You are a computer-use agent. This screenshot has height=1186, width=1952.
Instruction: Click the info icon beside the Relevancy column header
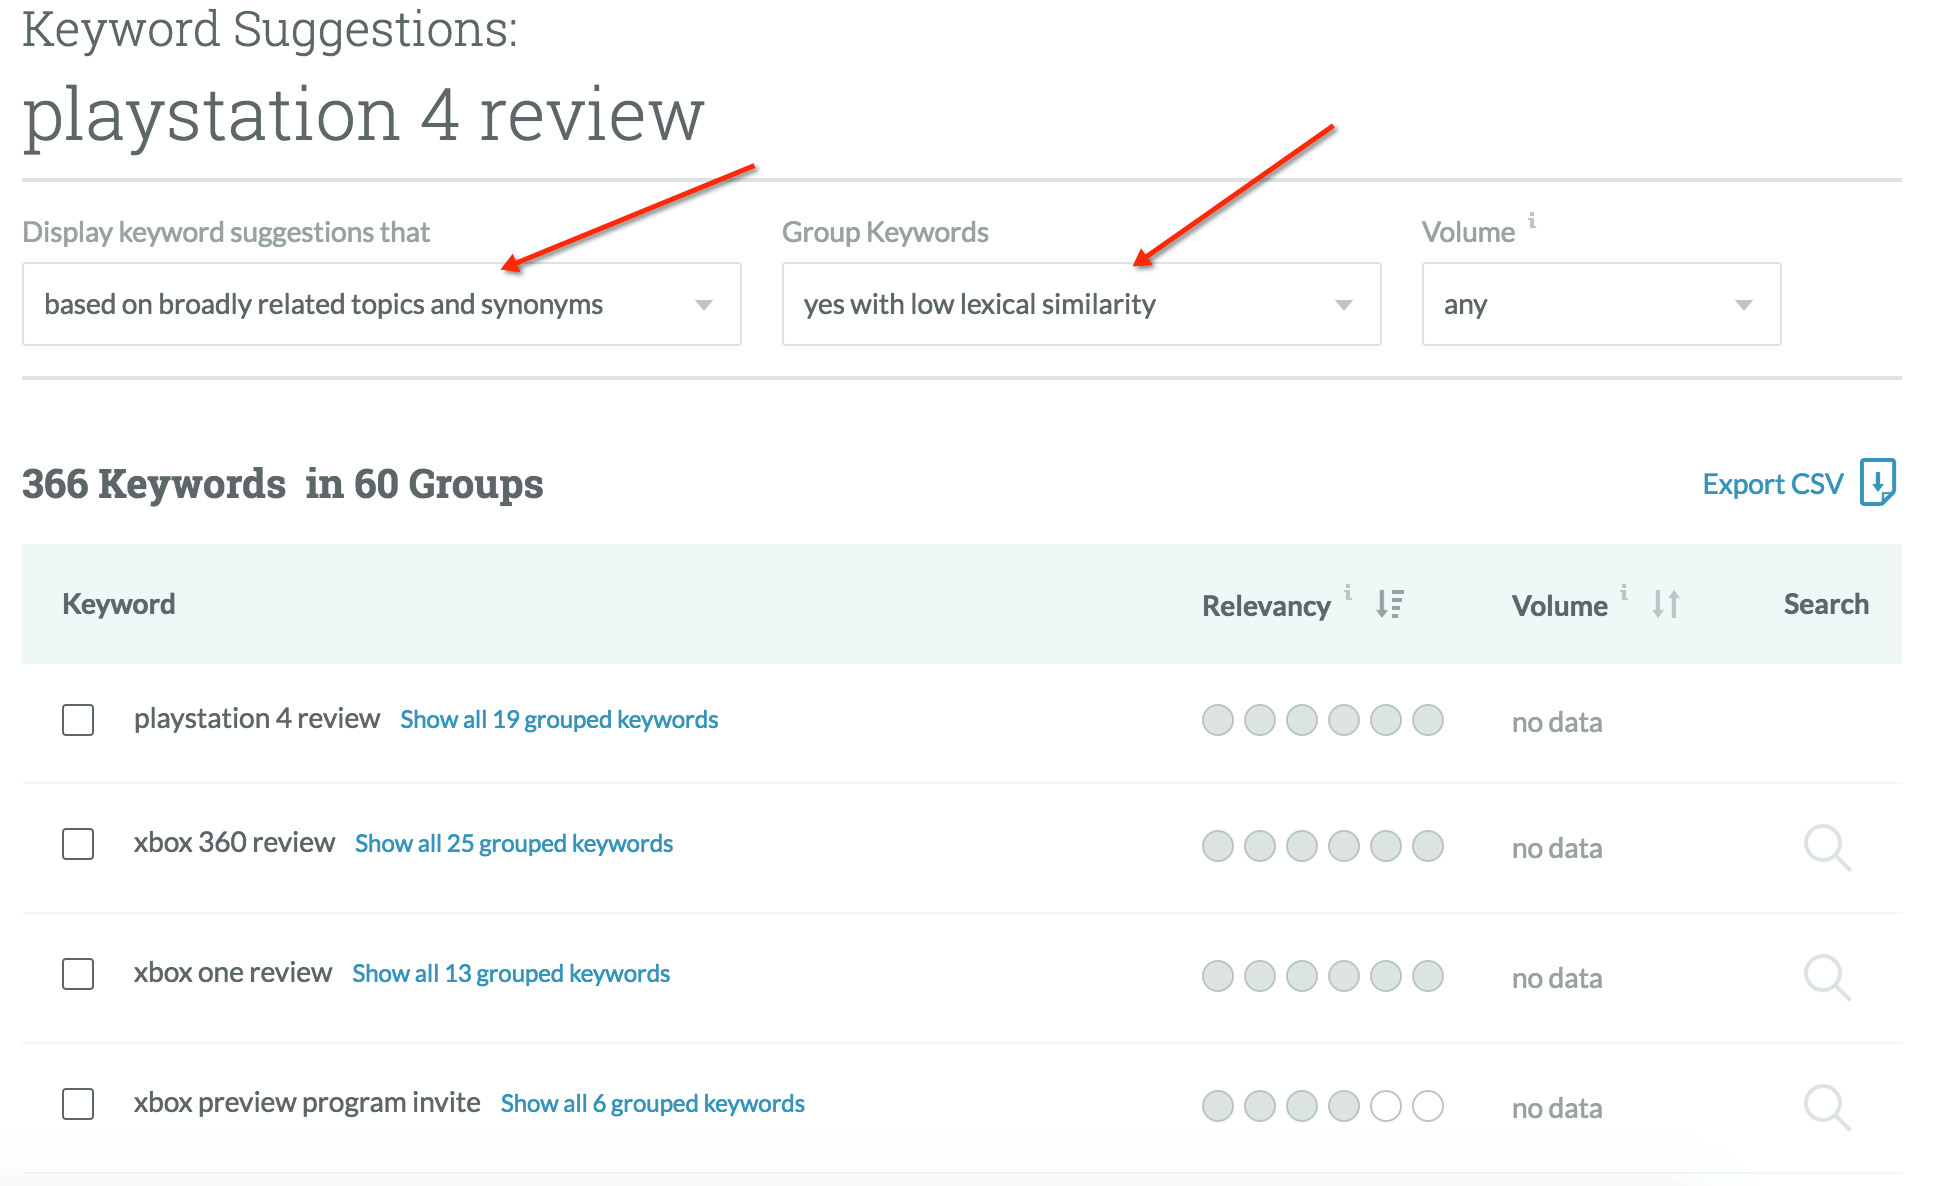[x=1348, y=592]
